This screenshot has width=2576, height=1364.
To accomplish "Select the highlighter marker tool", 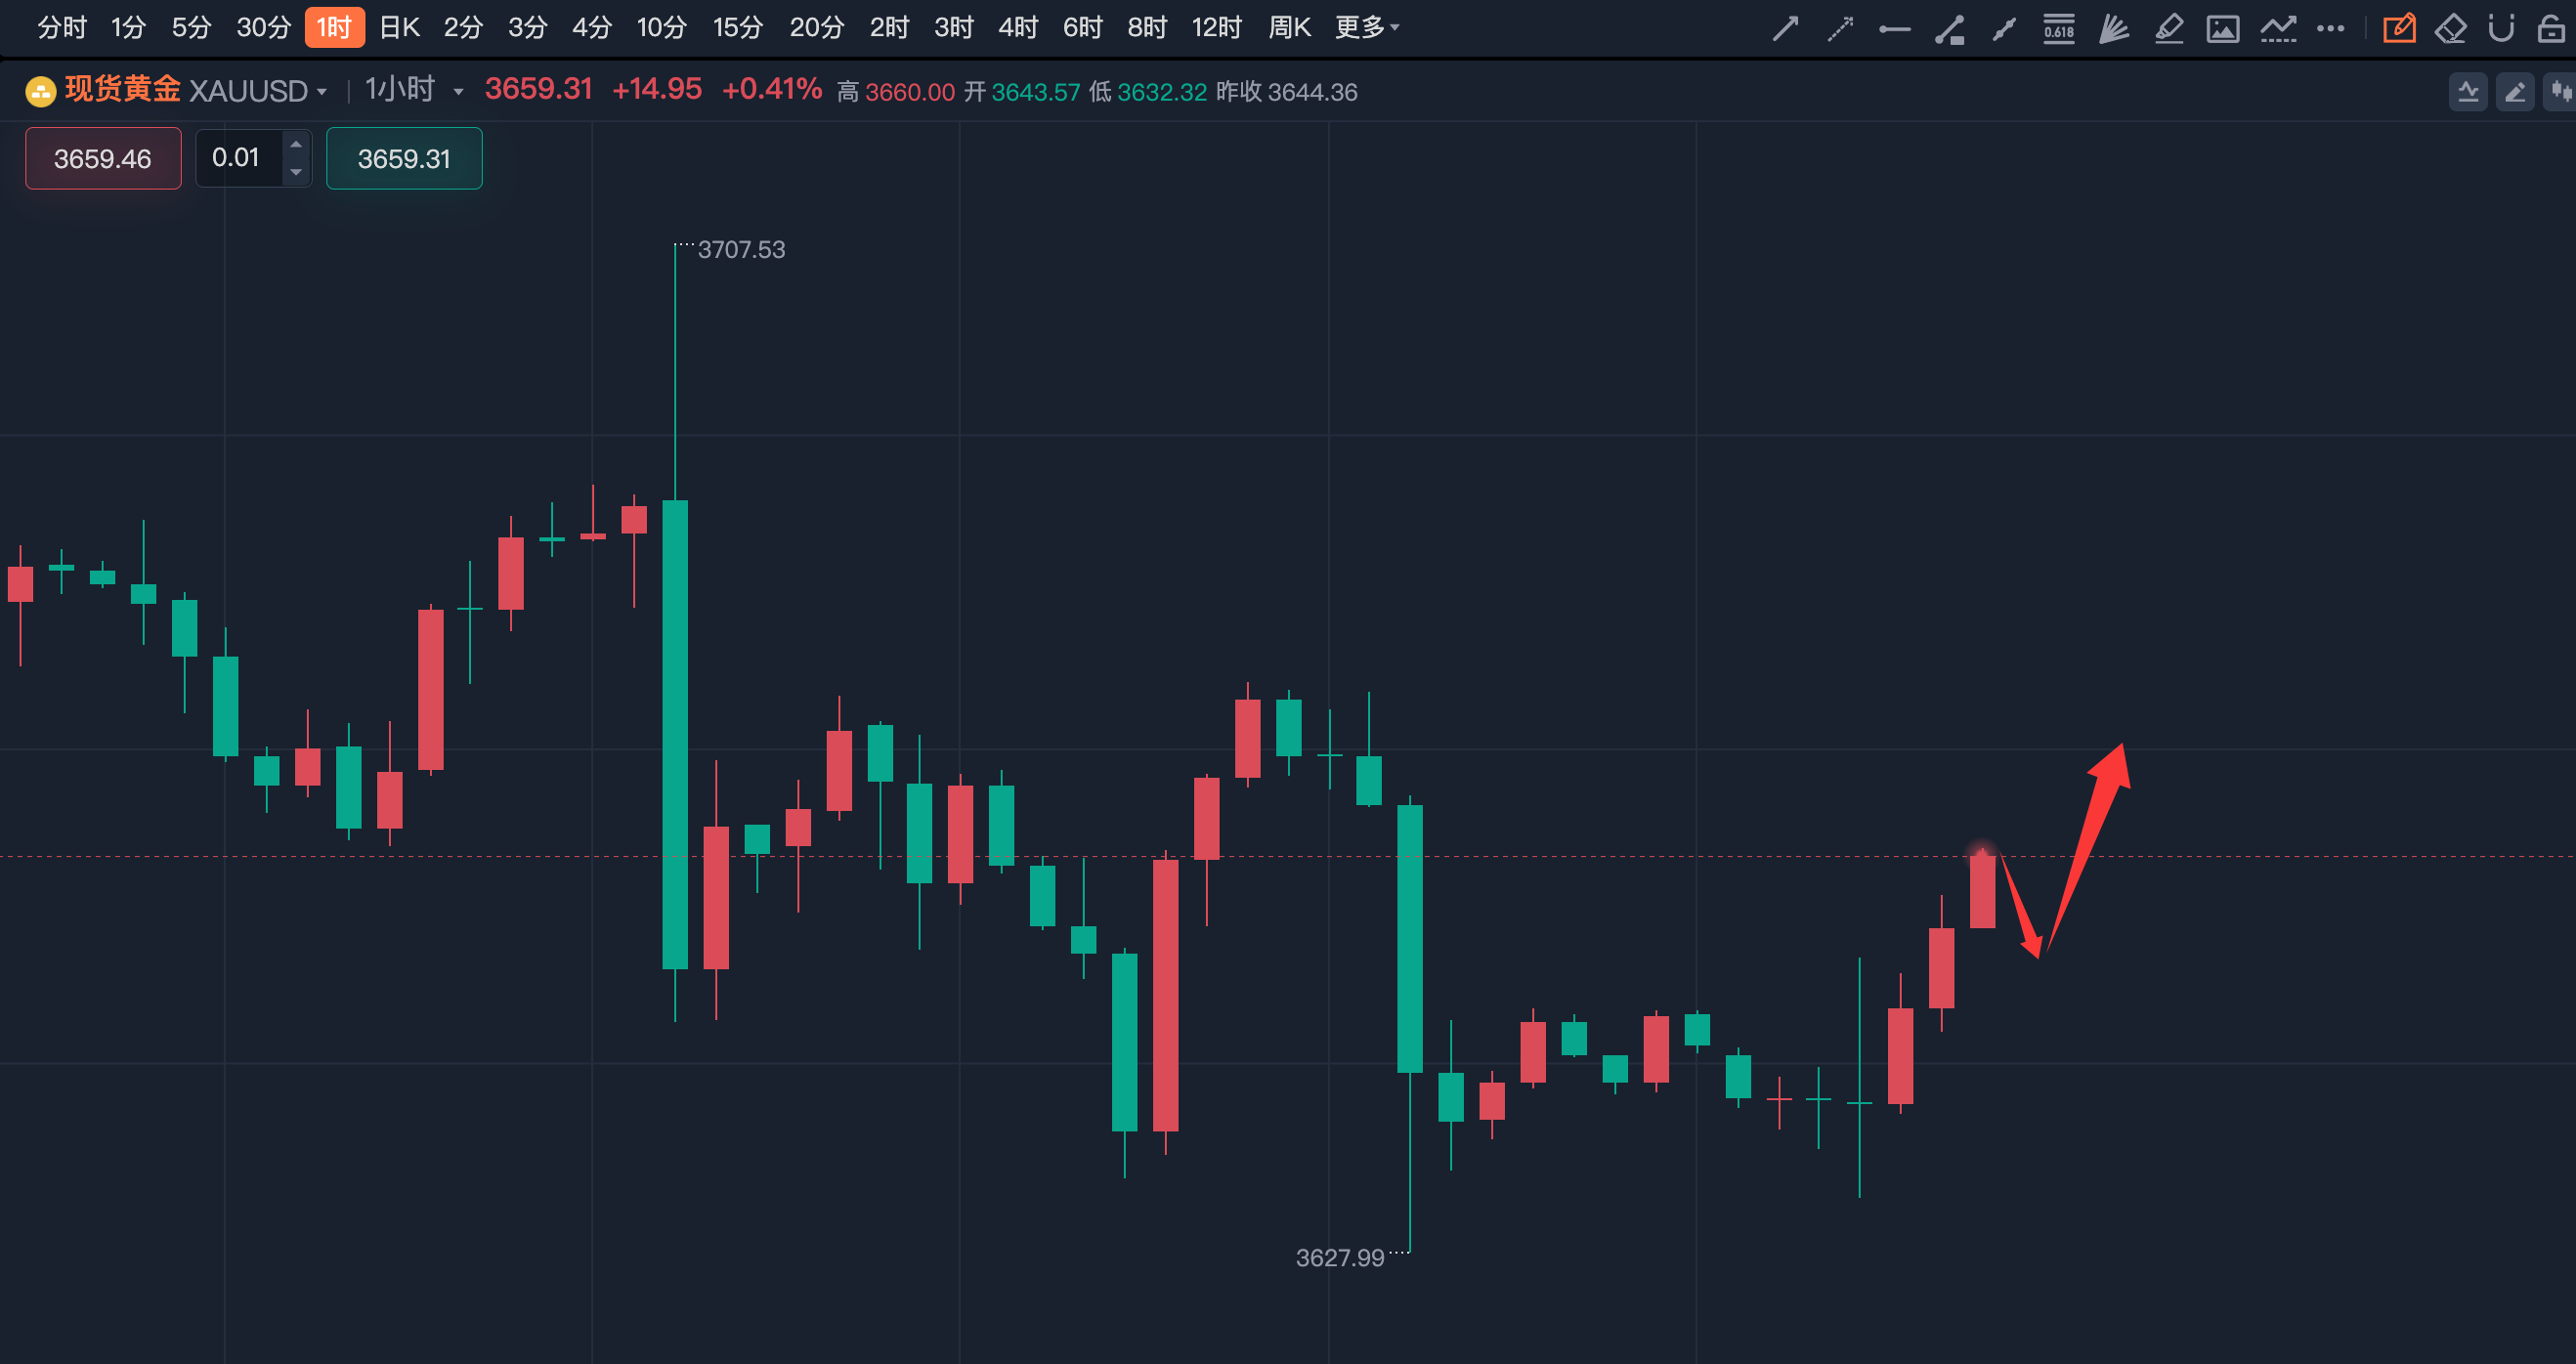I will coord(2168,28).
